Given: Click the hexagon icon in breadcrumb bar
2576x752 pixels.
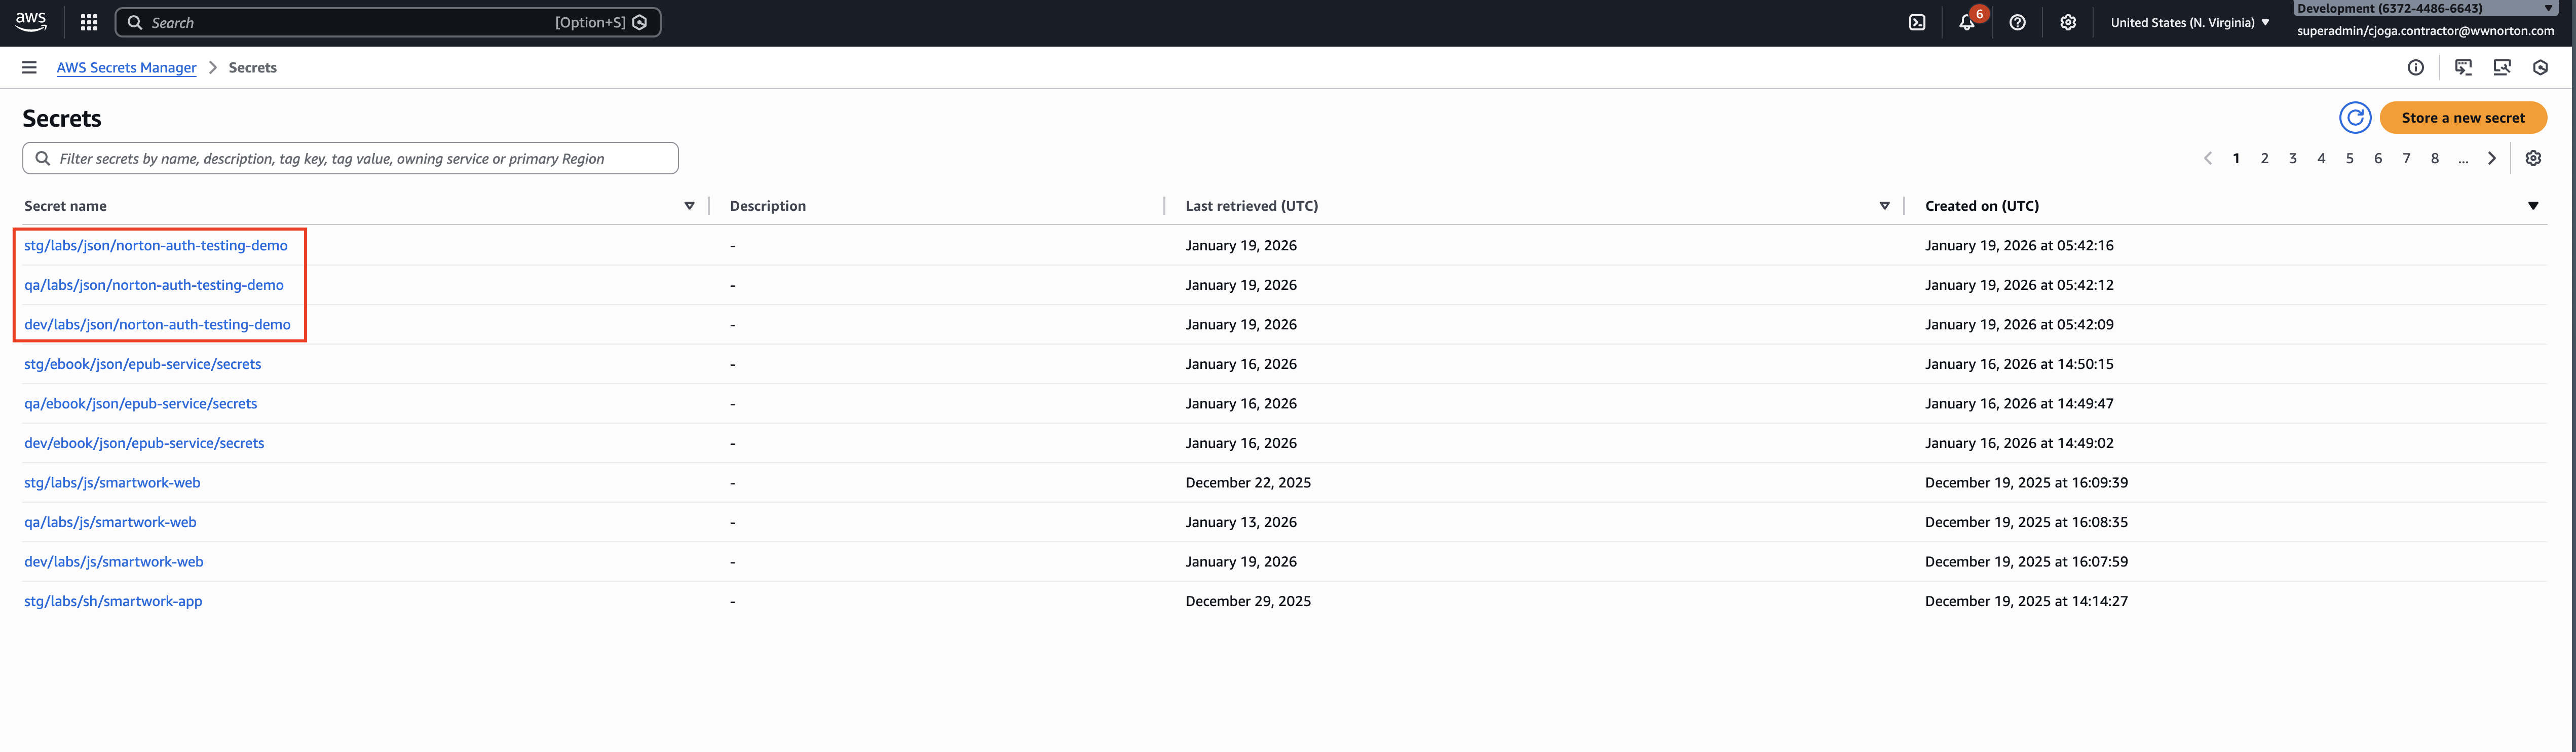Looking at the screenshot, I should click(2540, 67).
